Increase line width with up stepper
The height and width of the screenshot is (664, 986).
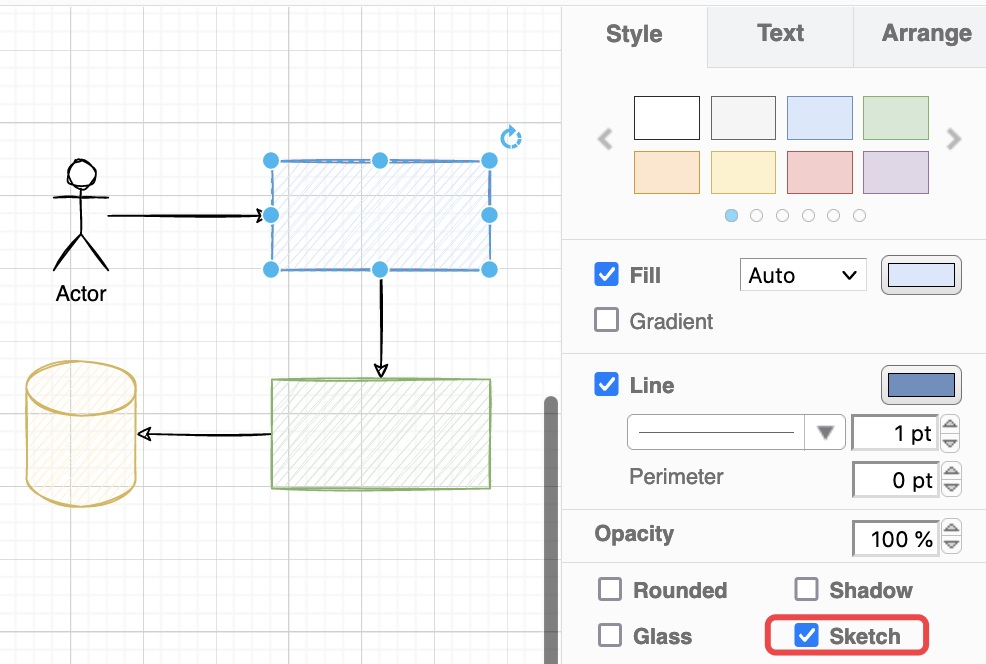coord(951,425)
